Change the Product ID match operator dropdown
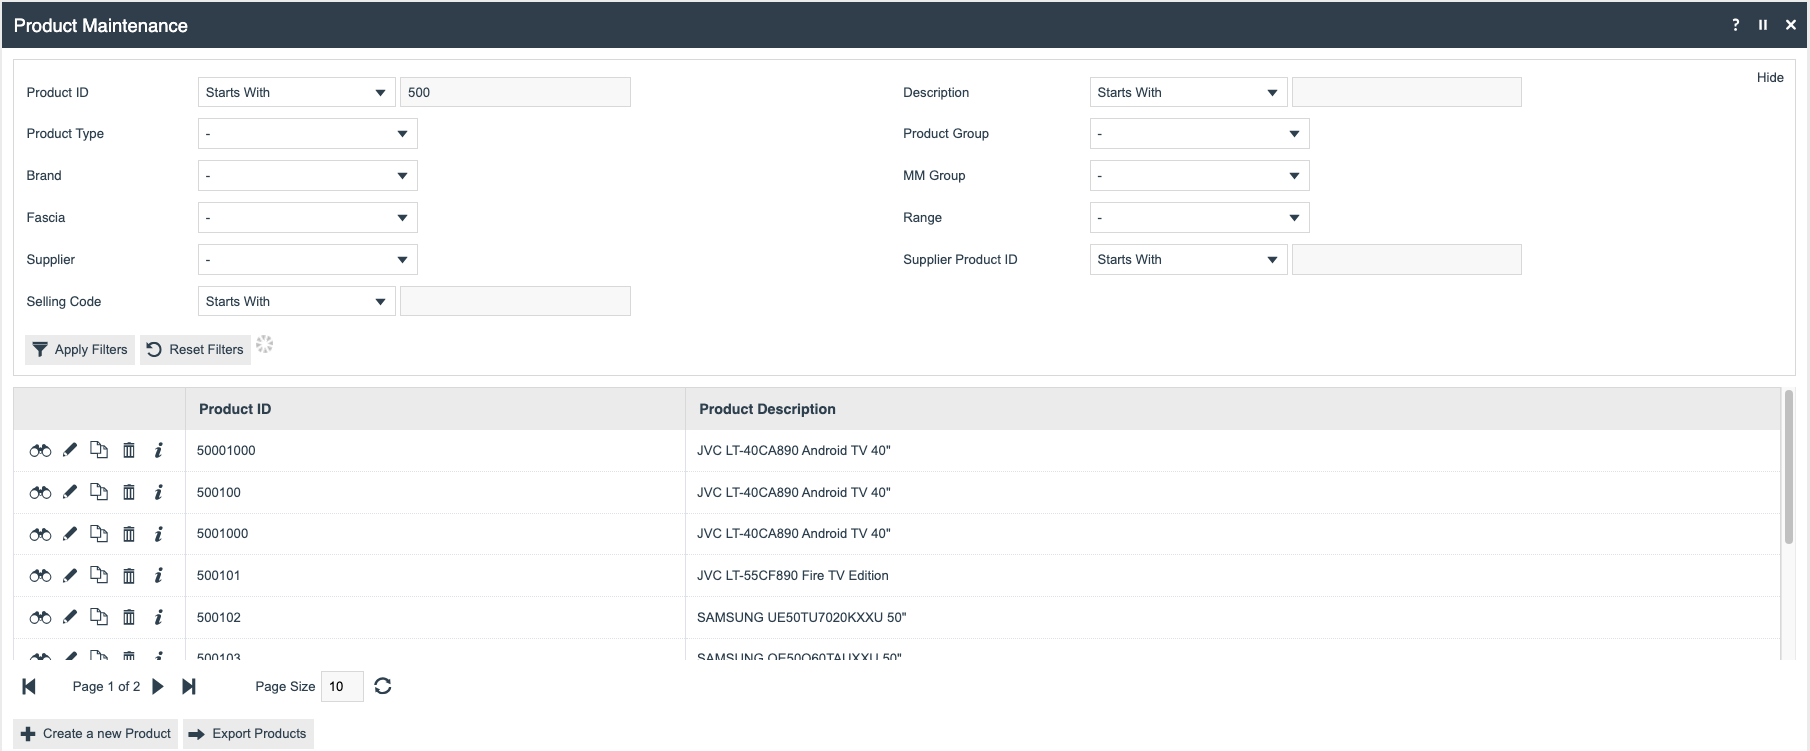1810x751 pixels. [x=295, y=93]
